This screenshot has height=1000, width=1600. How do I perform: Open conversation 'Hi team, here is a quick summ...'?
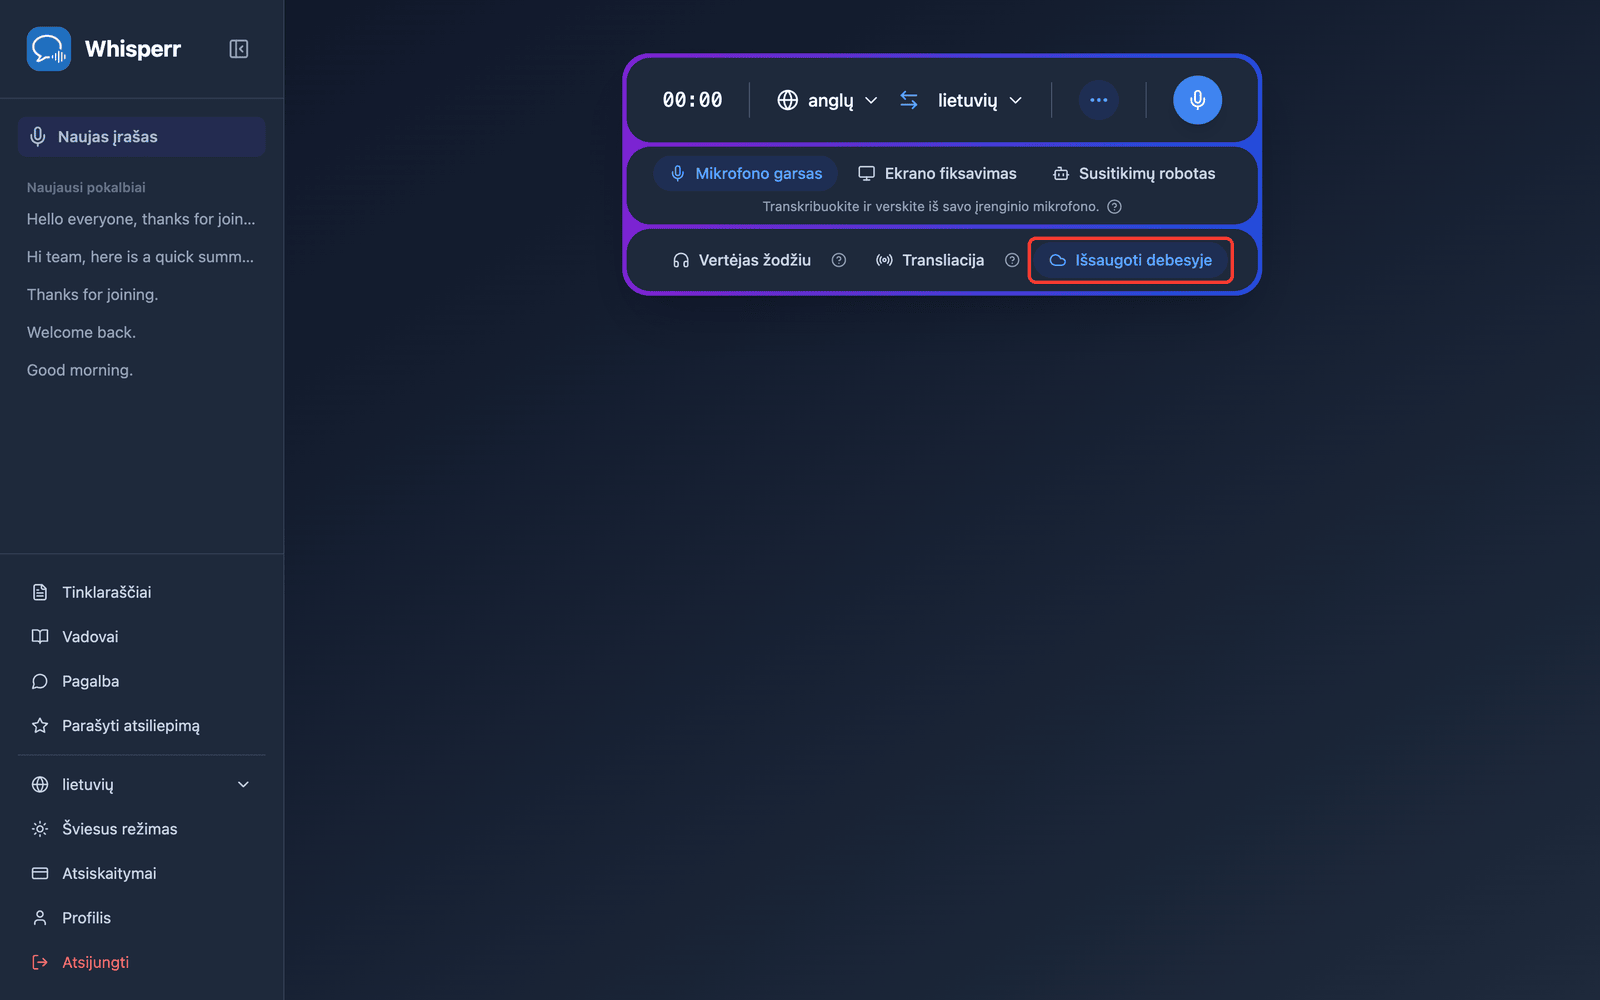[x=141, y=257]
